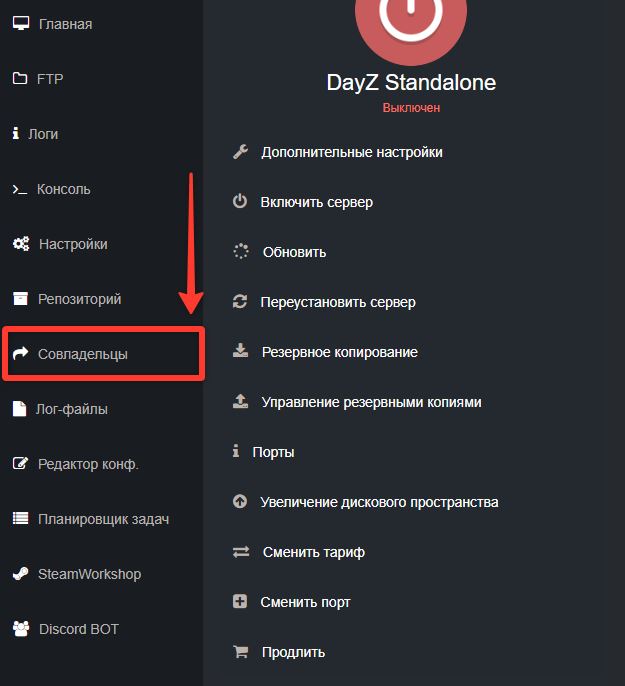Click the Сменить тариф option
This screenshot has height=686, width=625.
pos(313,552)
